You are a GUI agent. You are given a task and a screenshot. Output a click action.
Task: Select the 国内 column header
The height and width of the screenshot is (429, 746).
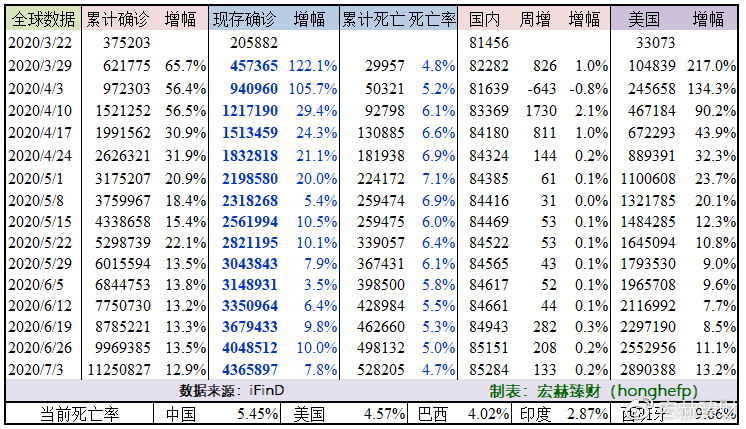pos(486,19)
